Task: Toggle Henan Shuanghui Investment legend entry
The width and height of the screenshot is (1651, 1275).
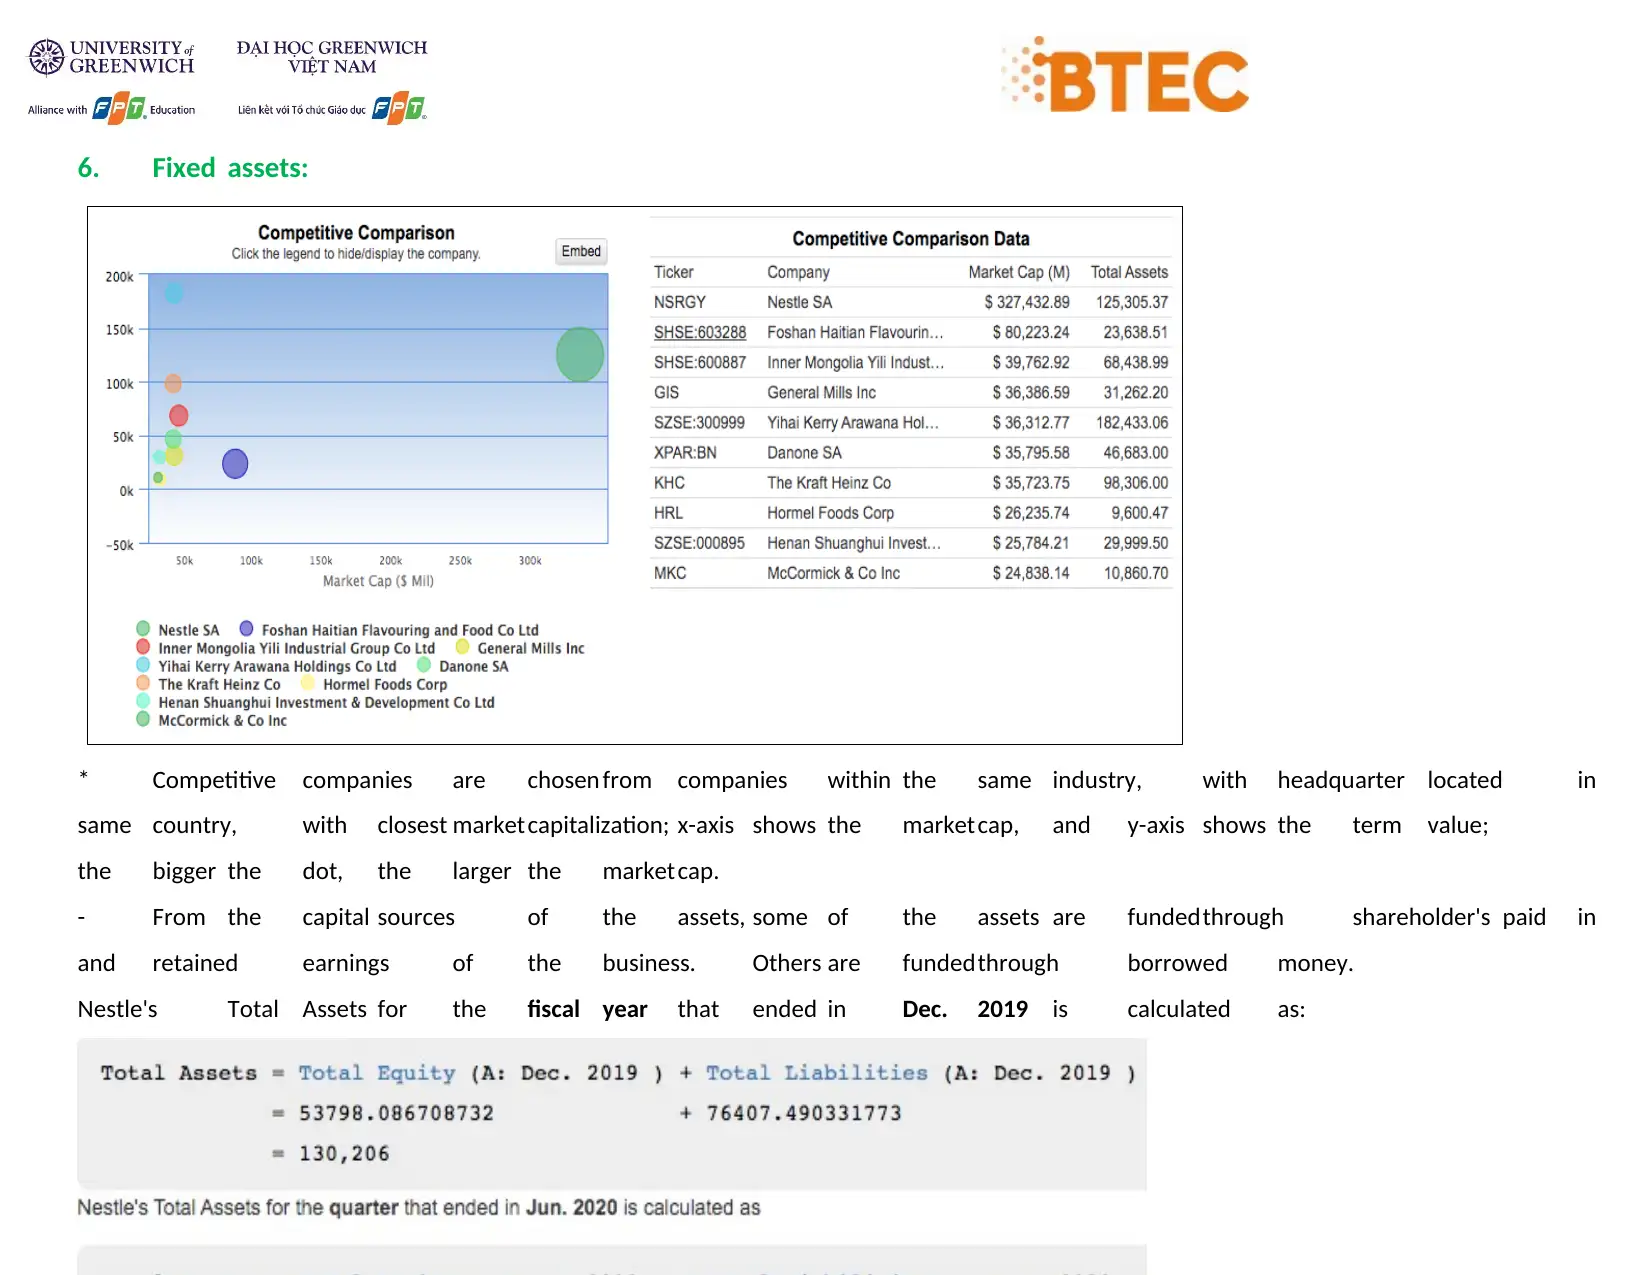Action: (316, 702)
